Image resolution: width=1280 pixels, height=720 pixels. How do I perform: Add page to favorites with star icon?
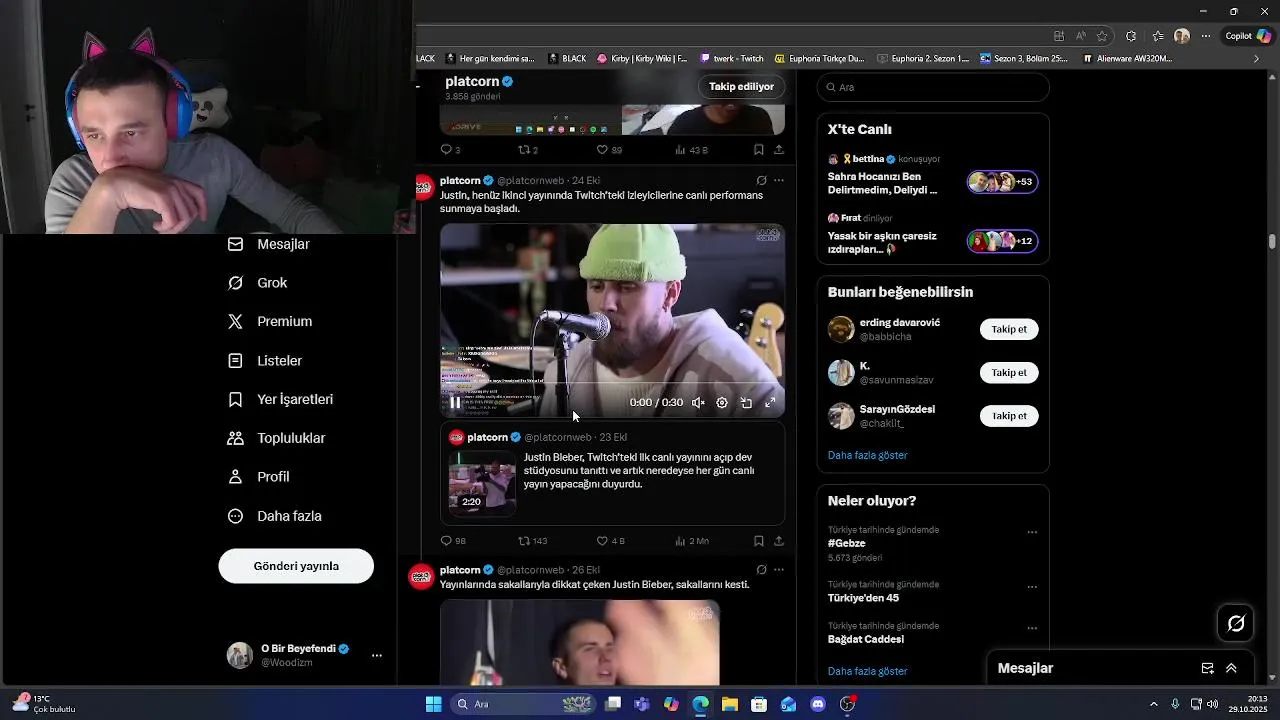1102,36
